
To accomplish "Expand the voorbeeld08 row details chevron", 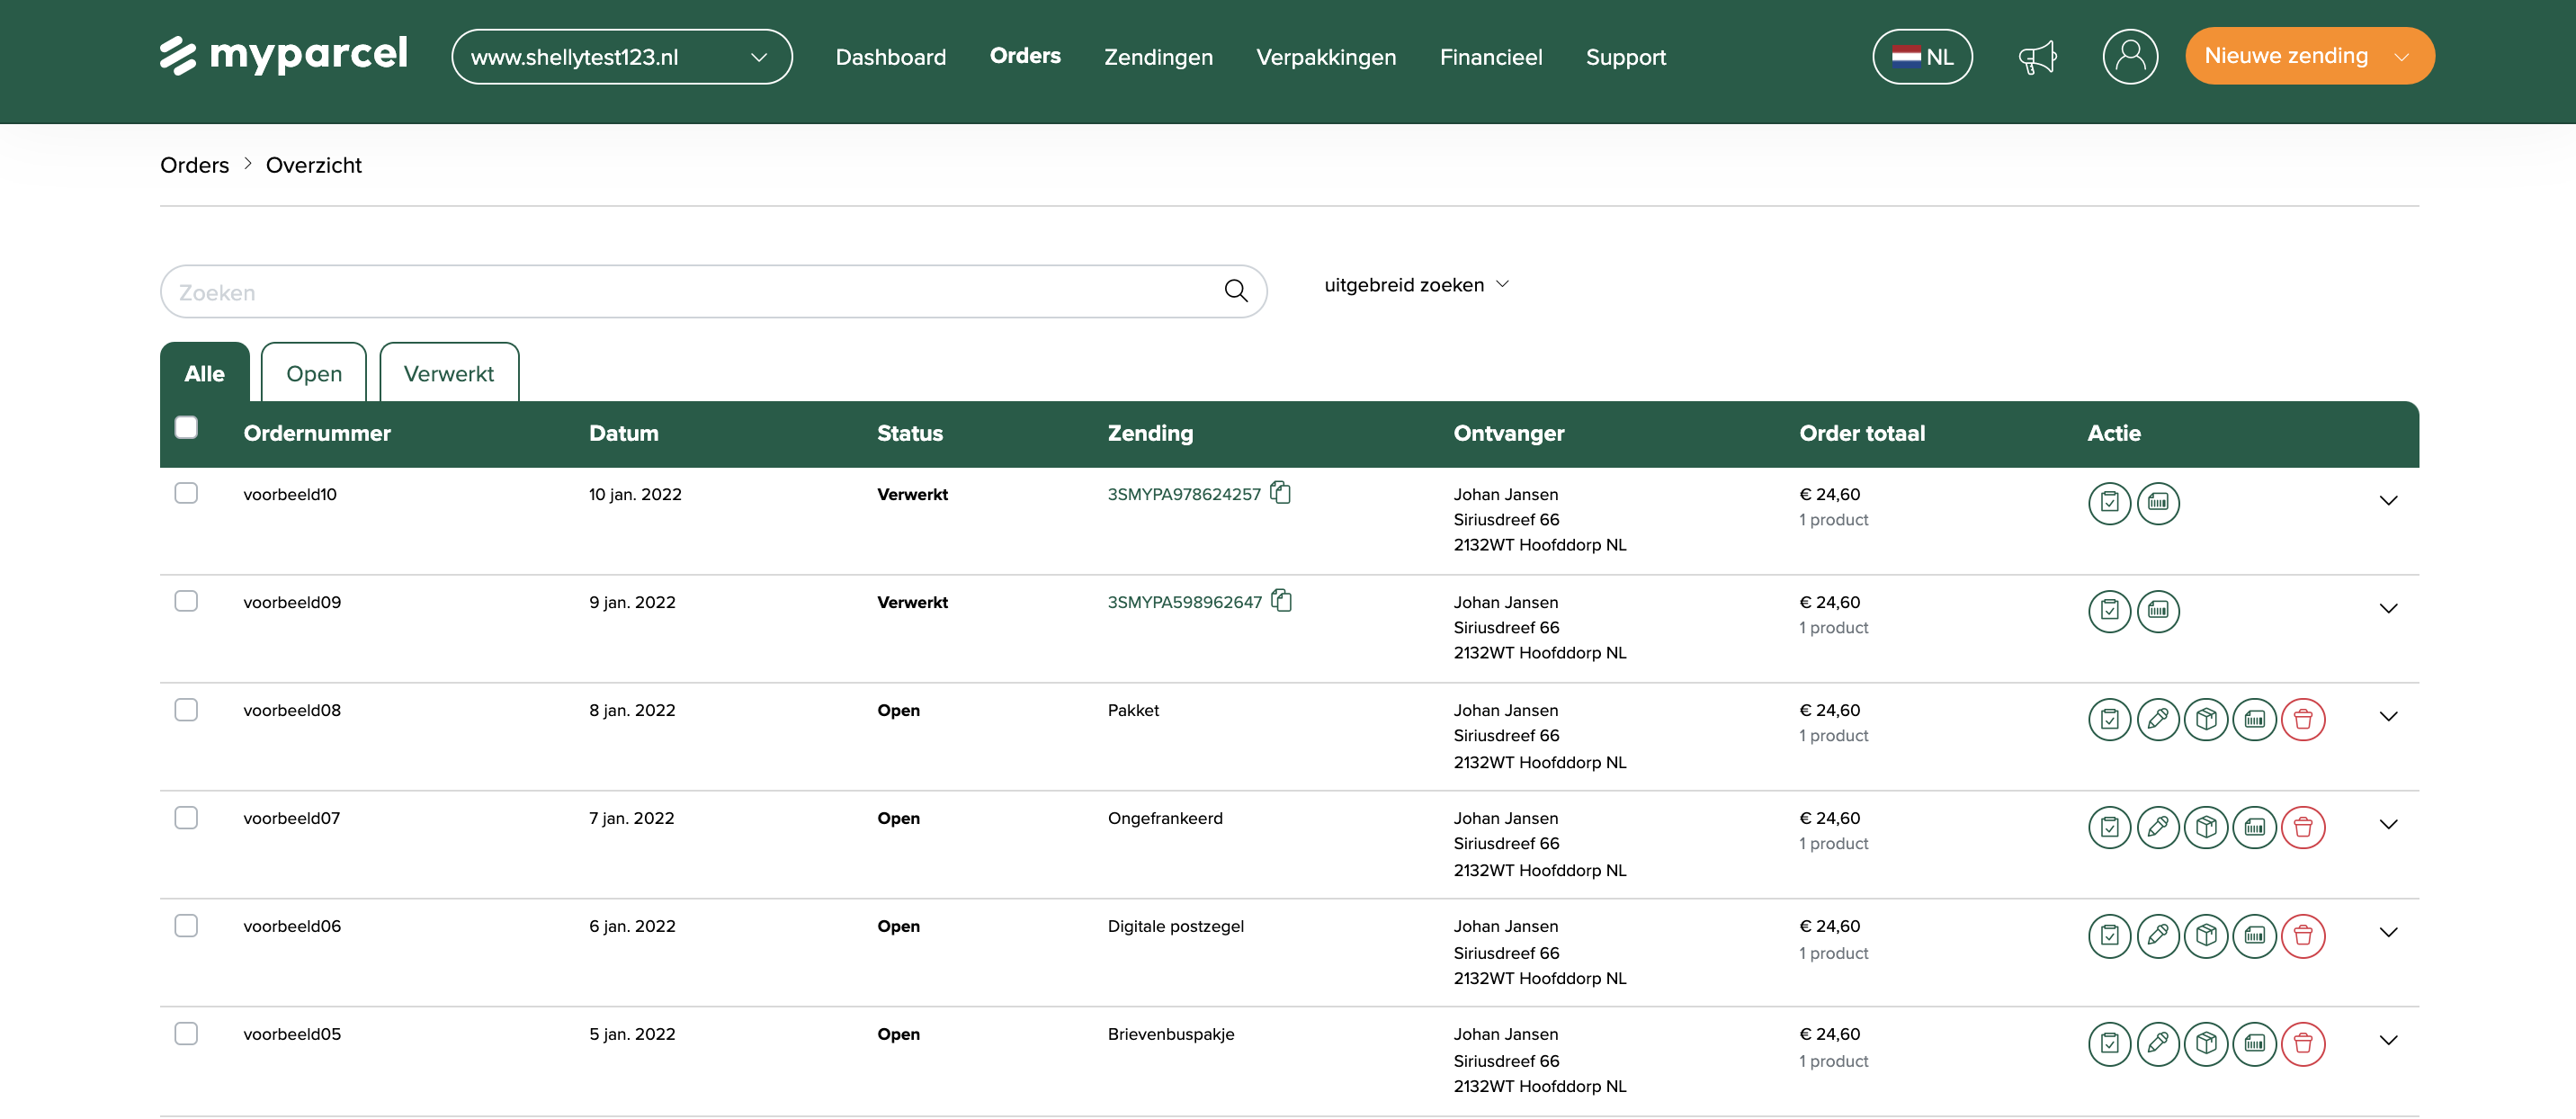I will click(x=2387, y=717).
